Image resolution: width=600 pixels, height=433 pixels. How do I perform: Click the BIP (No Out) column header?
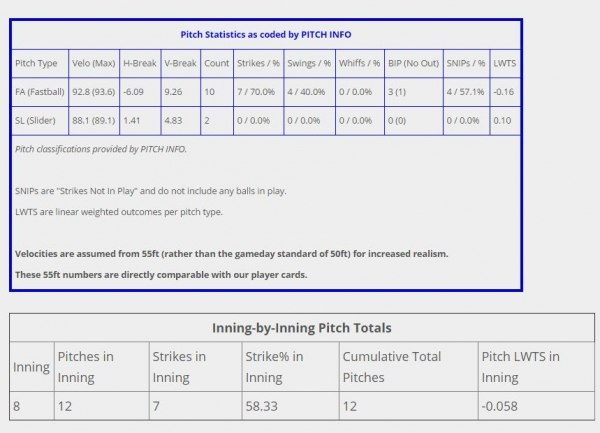414,63
